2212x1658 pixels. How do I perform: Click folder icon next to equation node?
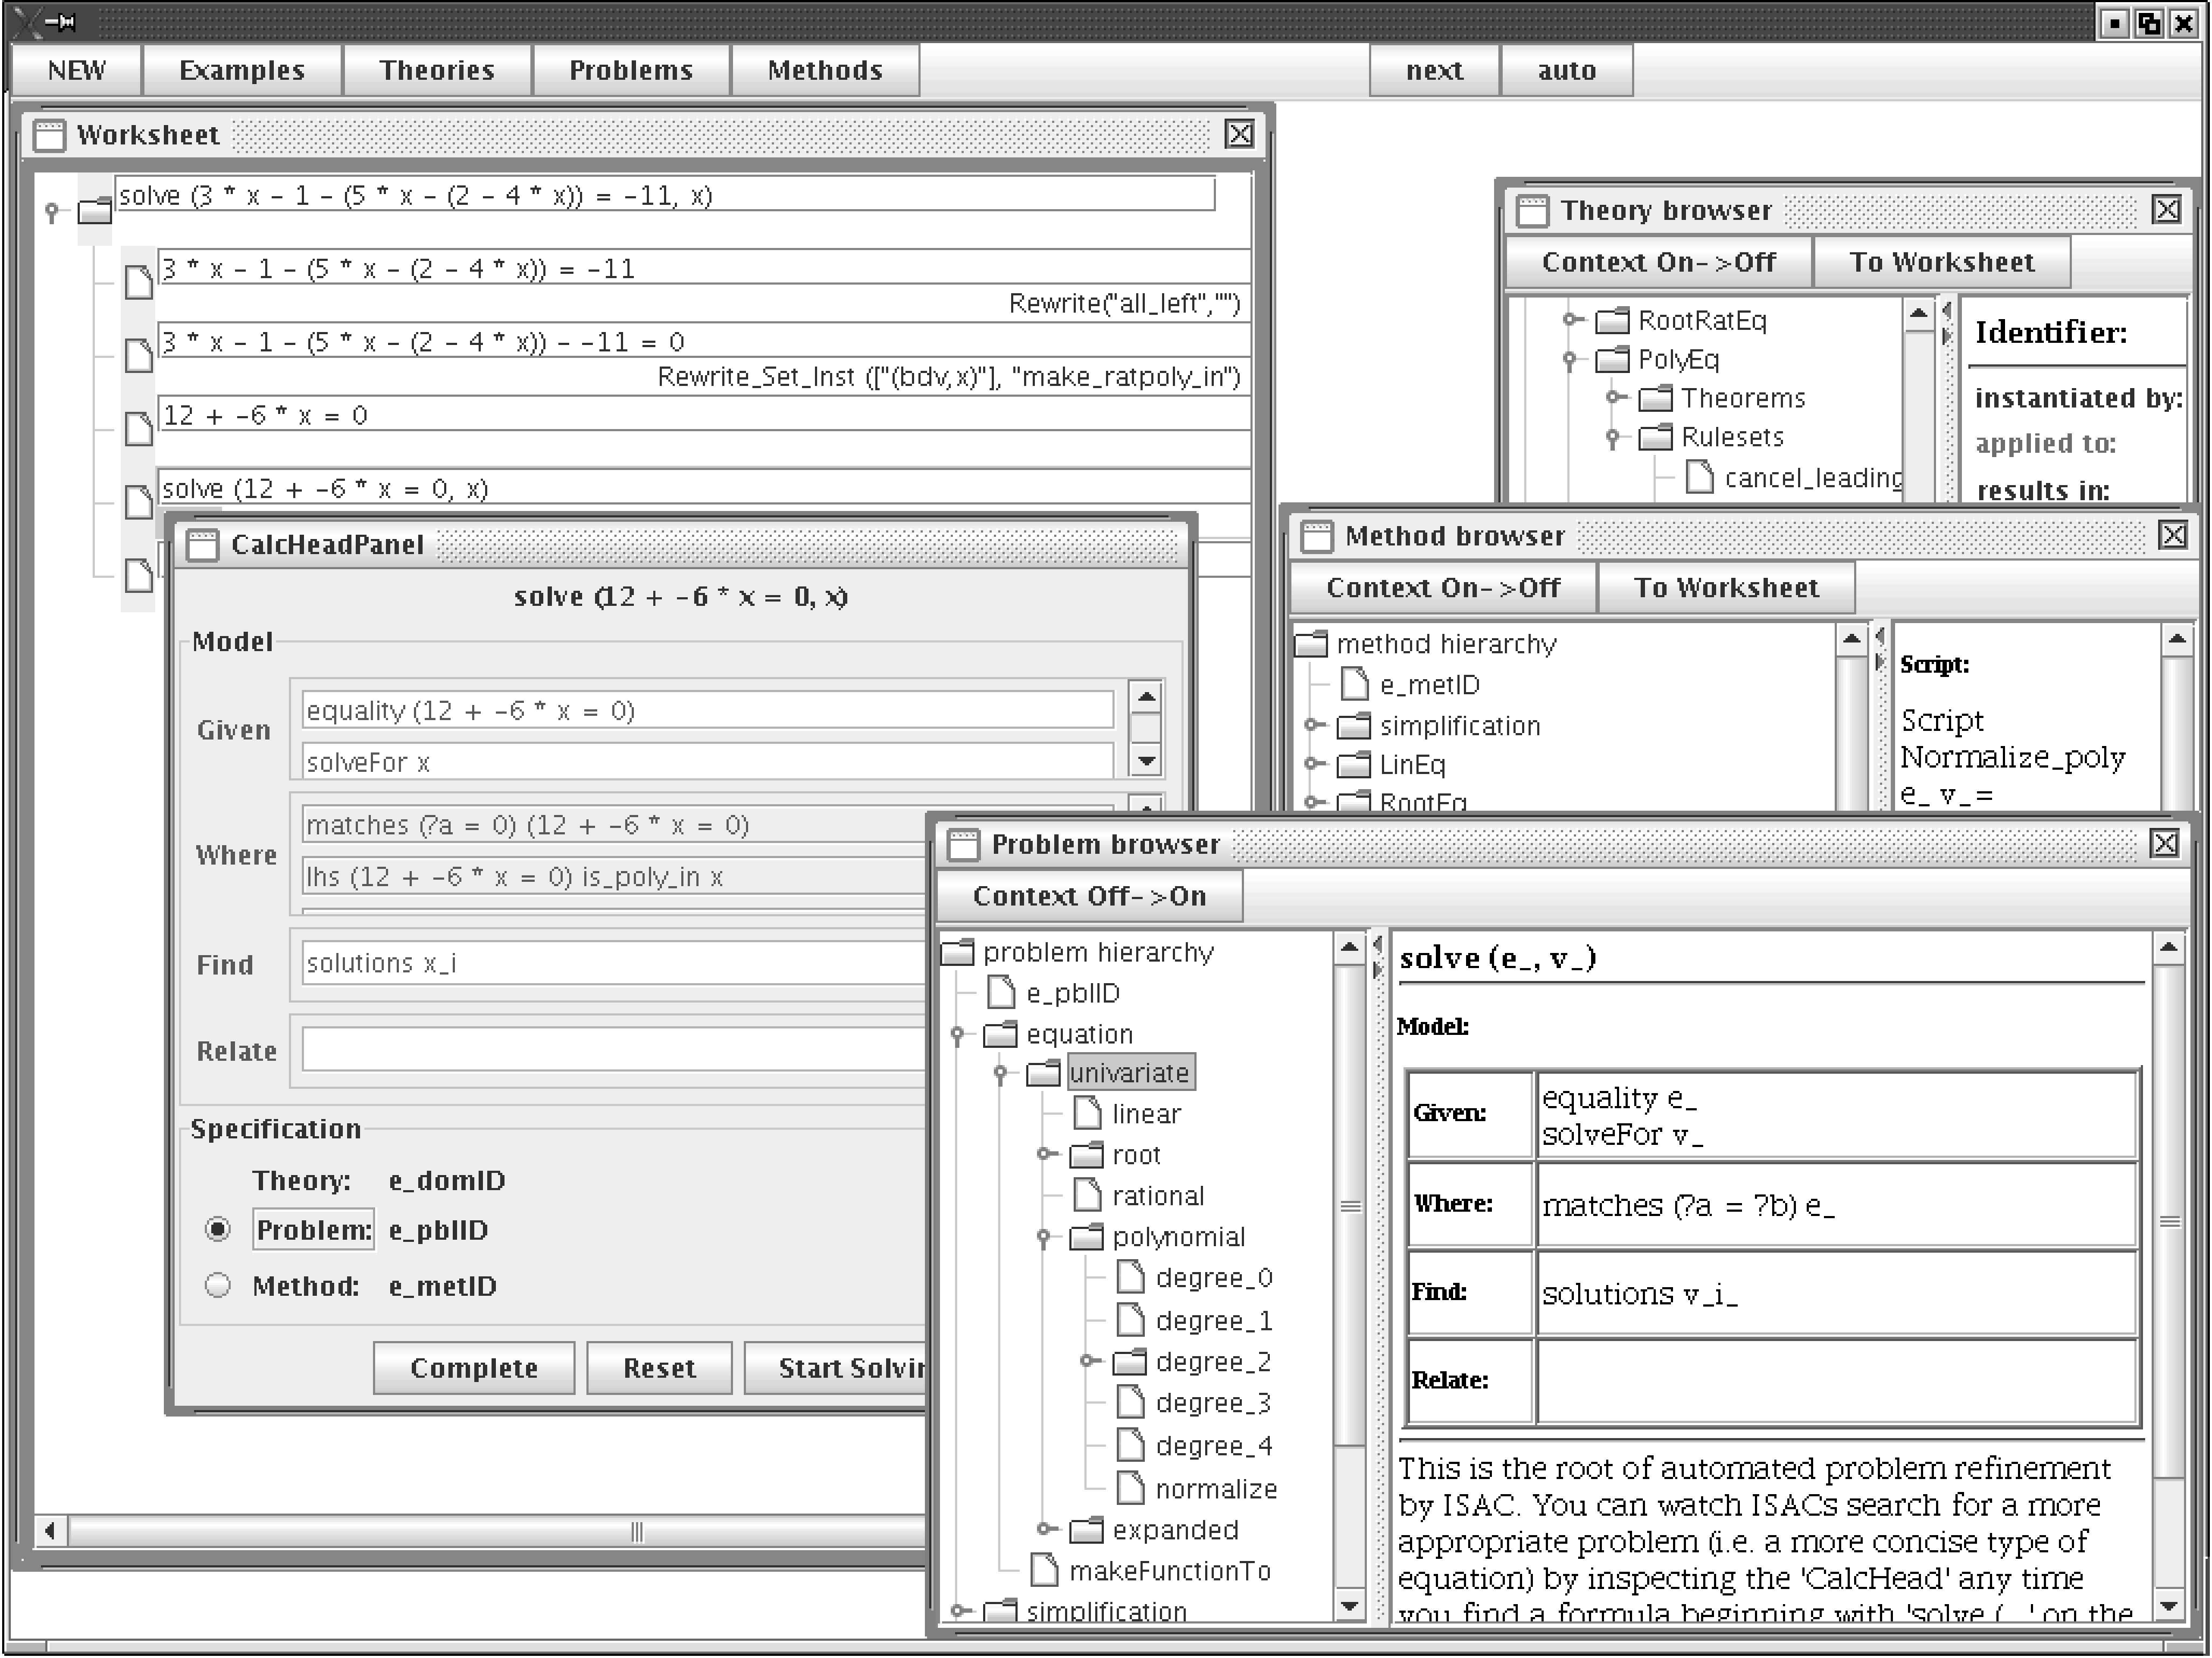[1000, 1035]
